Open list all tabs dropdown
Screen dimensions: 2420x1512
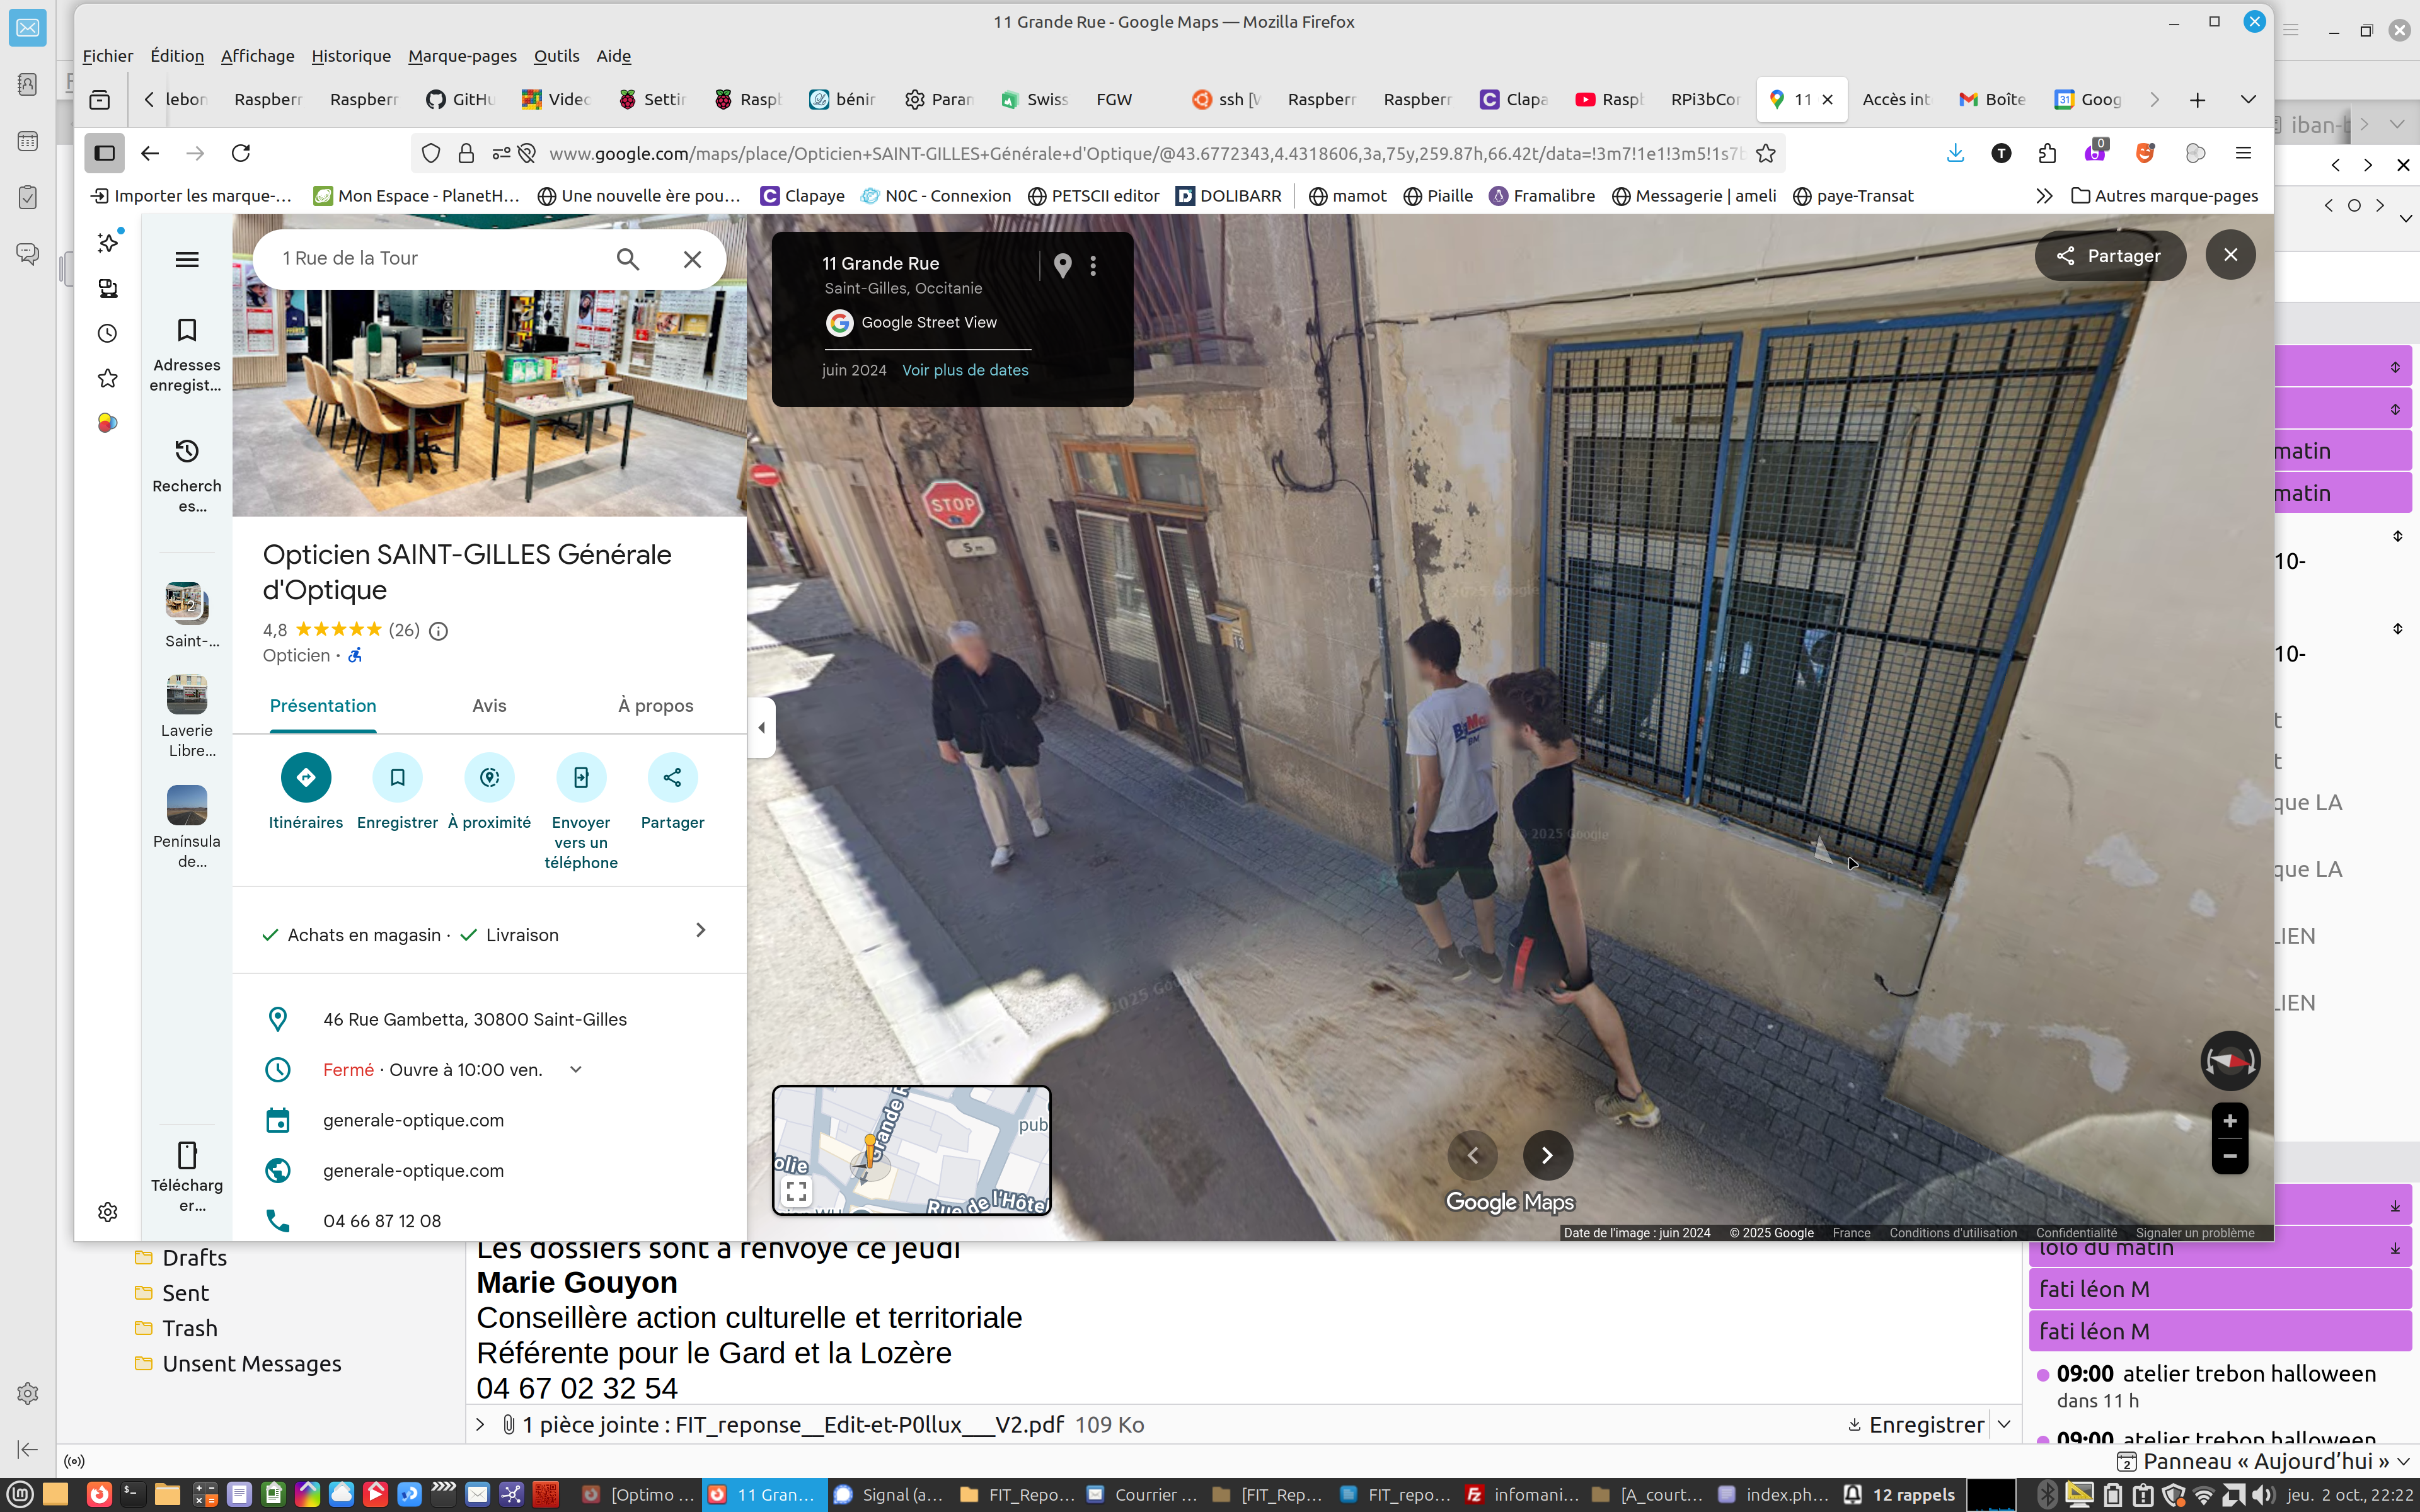tap(2248, 99)
